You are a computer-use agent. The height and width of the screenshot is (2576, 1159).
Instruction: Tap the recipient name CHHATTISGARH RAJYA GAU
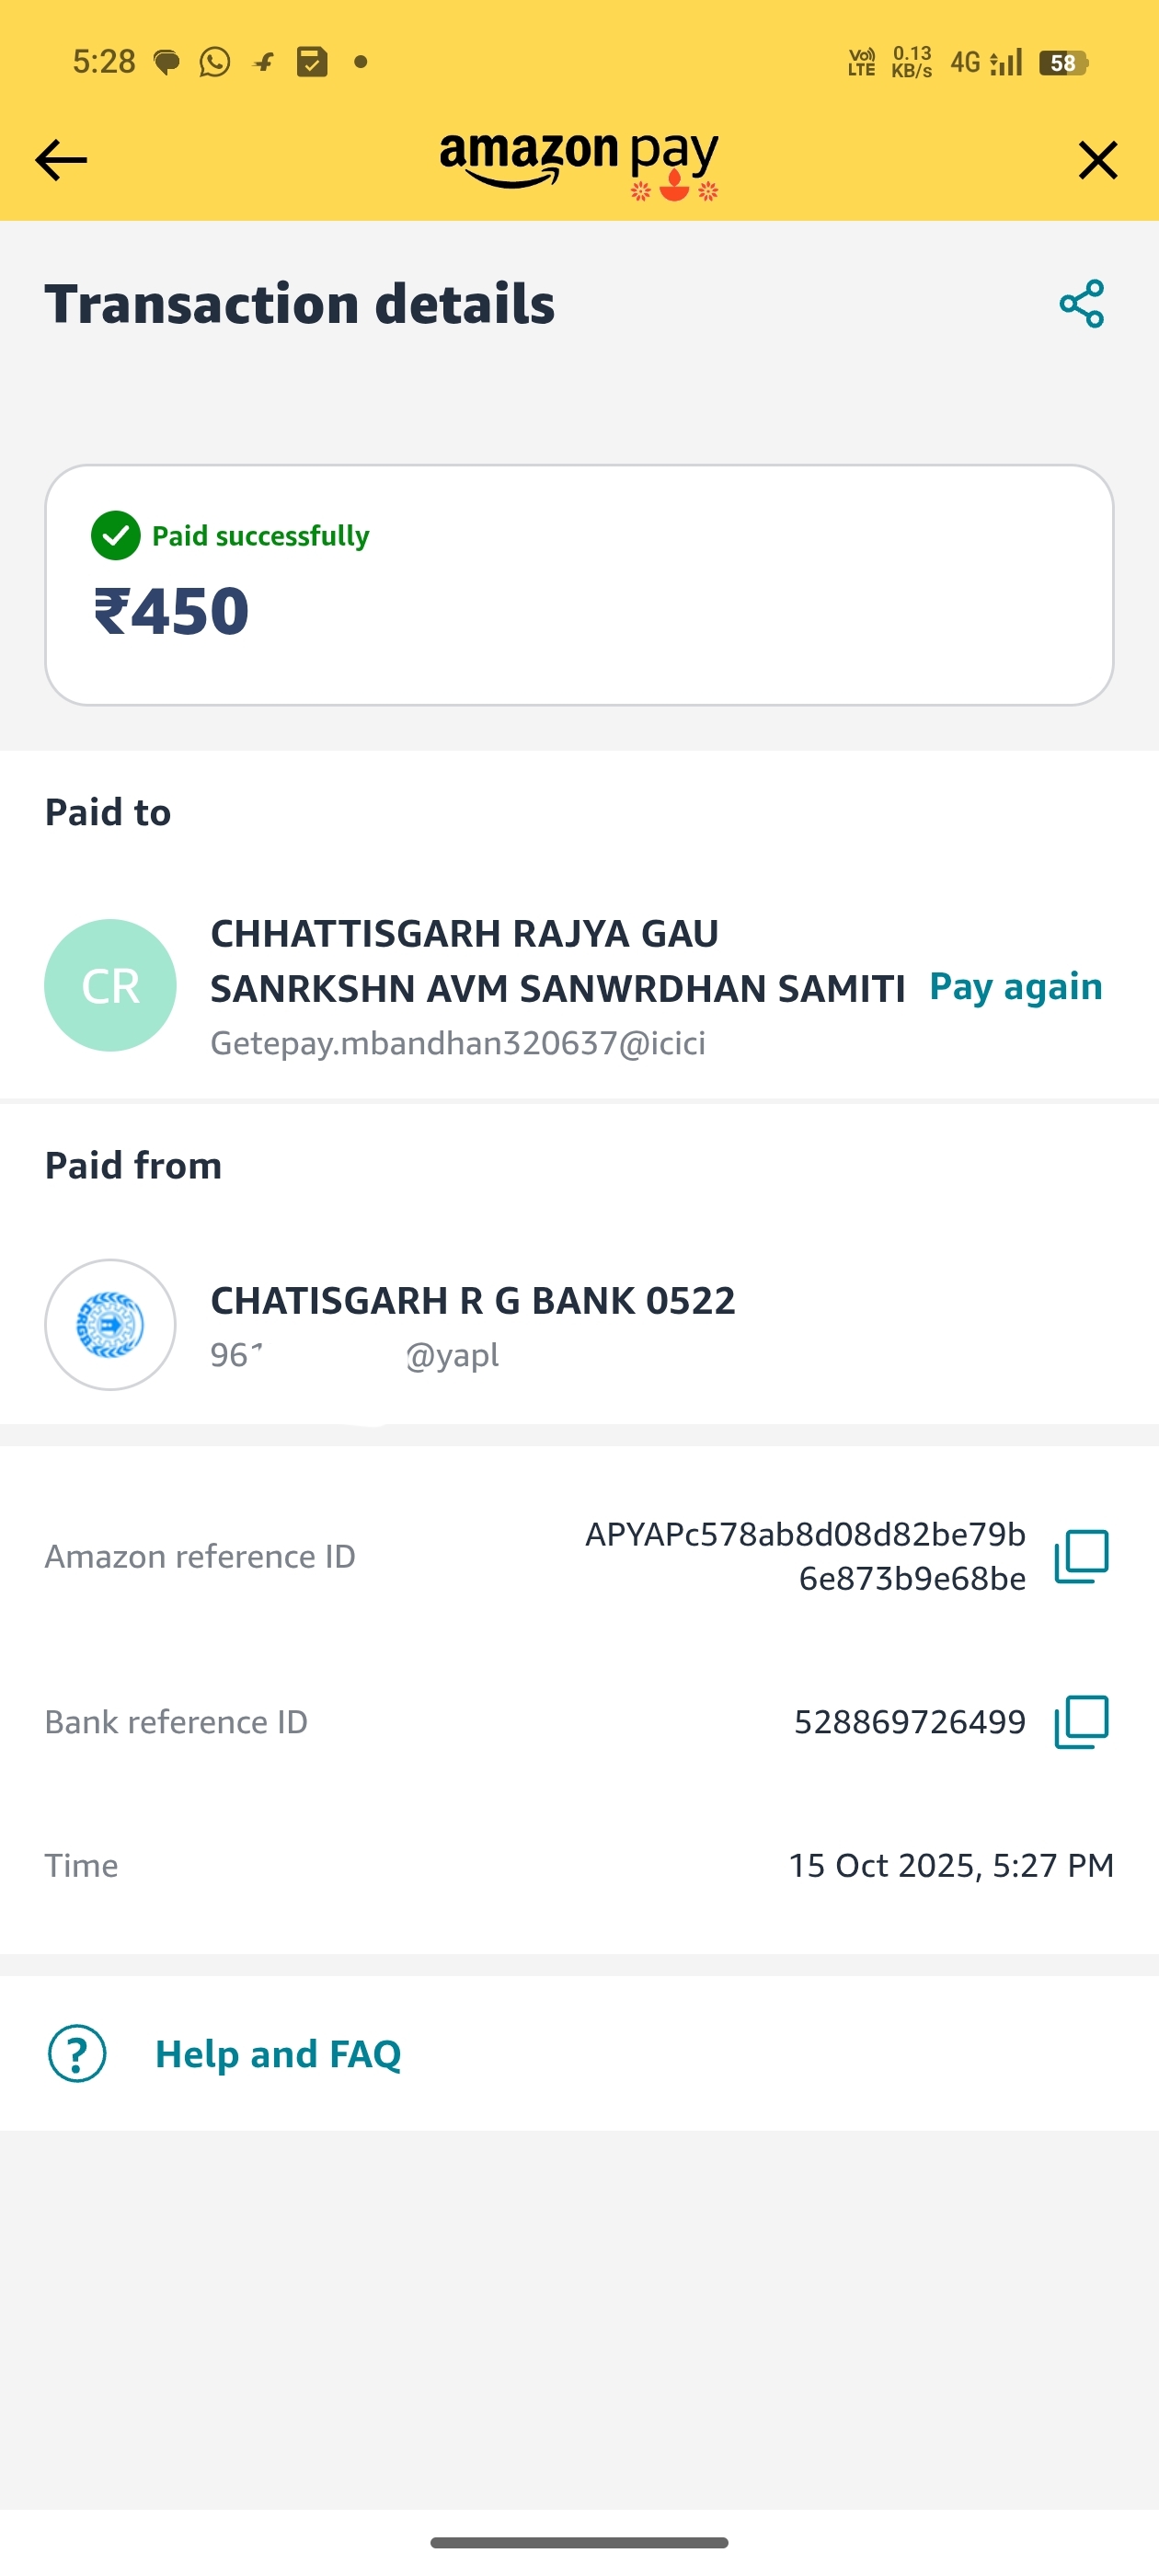[x=464, y=934]
